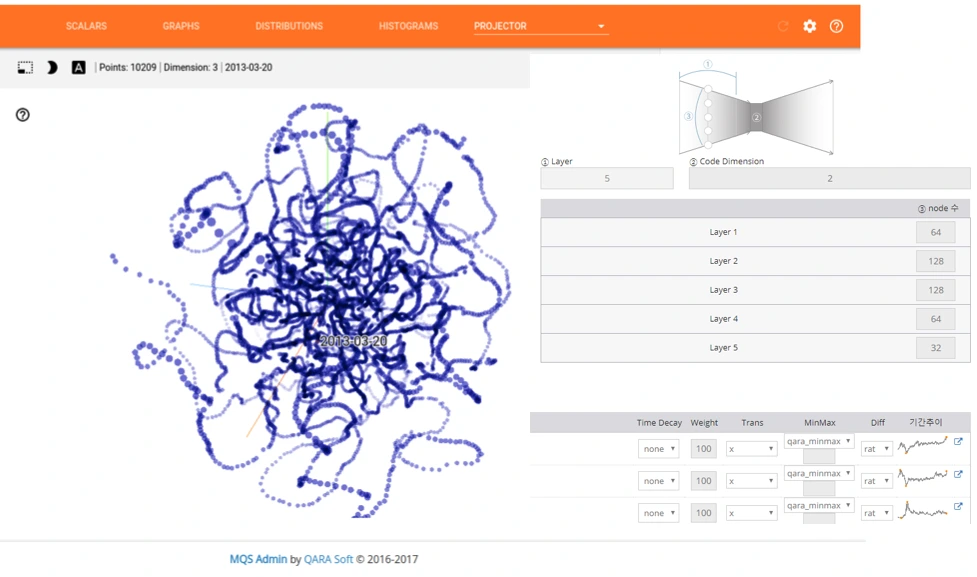Activate the bounding box selection tool
The image size is (977, 577).
point(25,67)
